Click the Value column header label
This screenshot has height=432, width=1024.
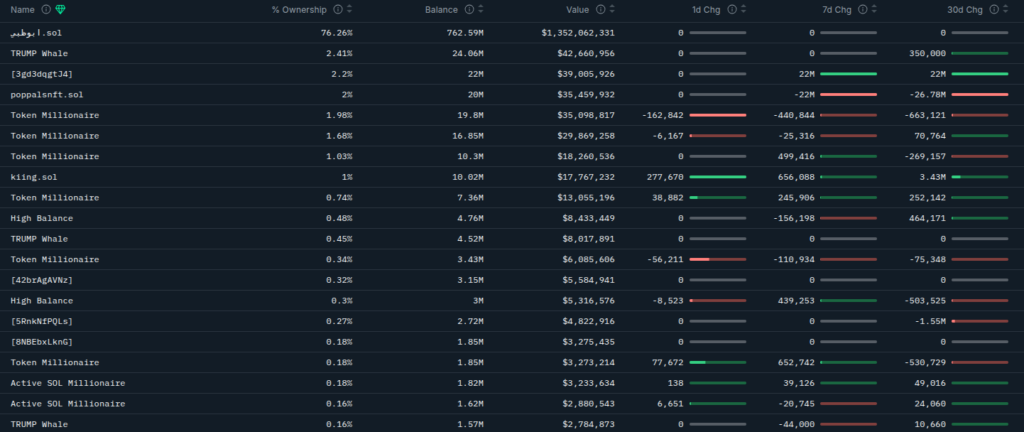[577, 10]
